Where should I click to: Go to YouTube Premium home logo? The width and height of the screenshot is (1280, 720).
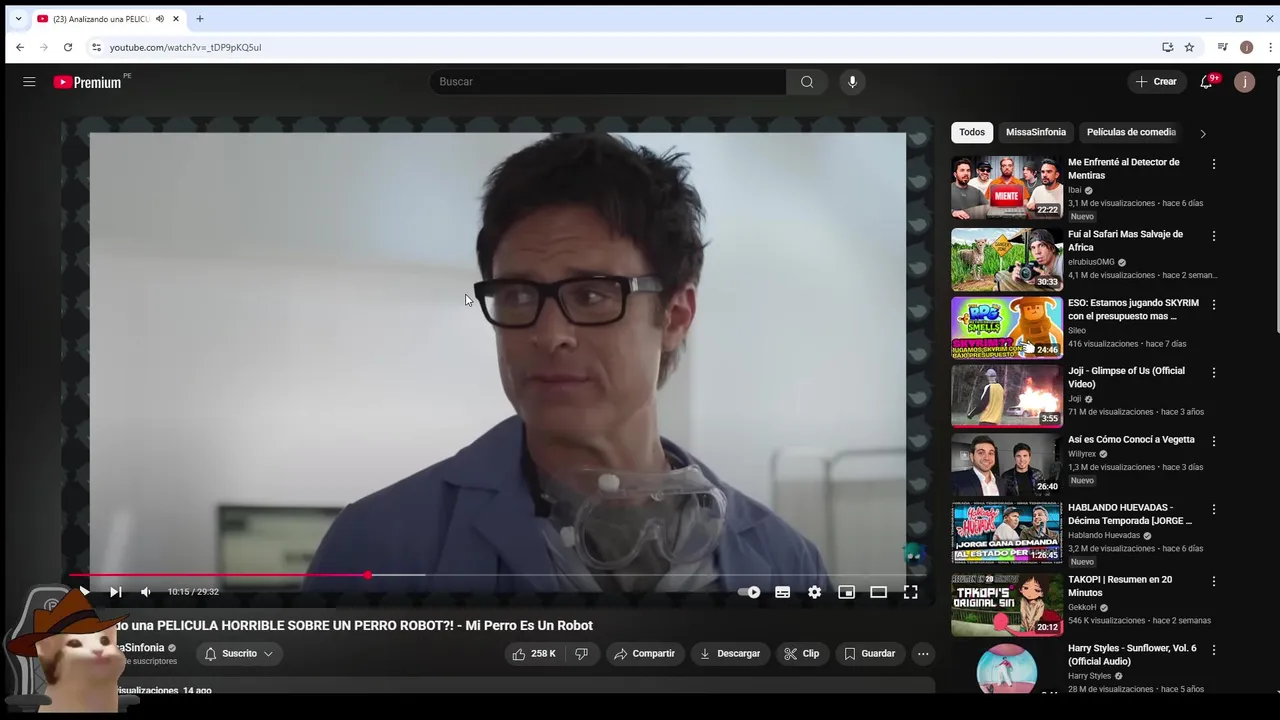click(x=88, y=82)
